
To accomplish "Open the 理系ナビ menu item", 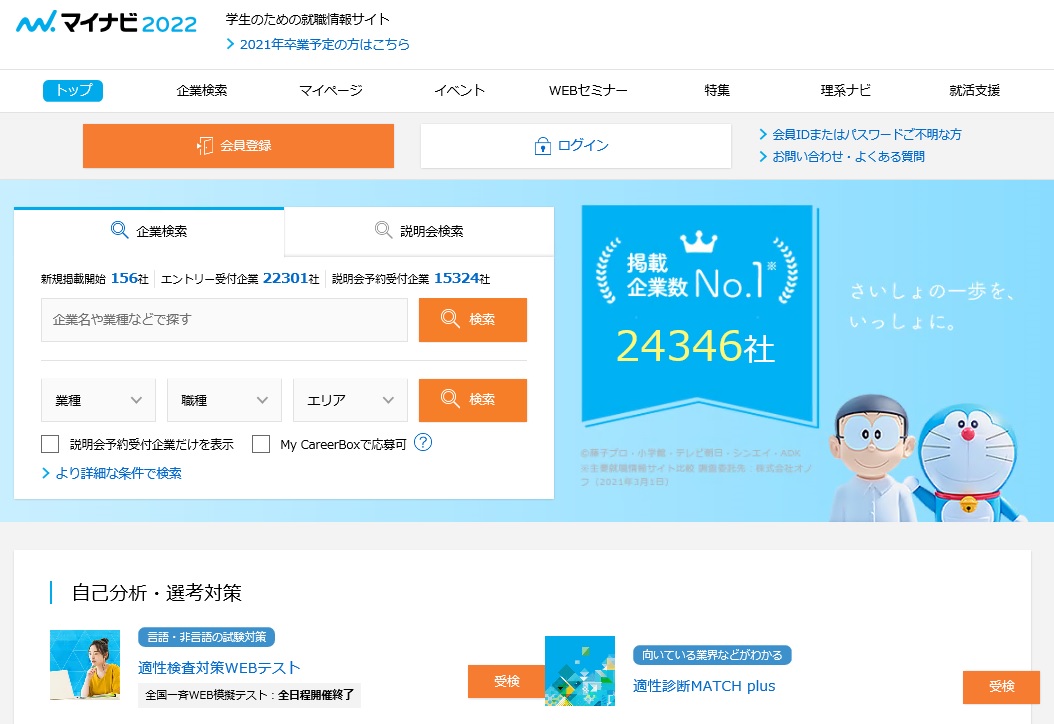I will click(x=846, y=90).
